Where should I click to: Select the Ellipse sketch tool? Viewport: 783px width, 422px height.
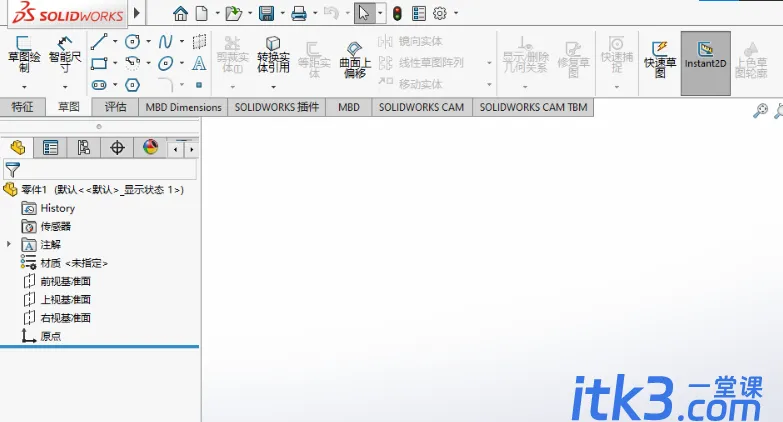coord(165,63)
